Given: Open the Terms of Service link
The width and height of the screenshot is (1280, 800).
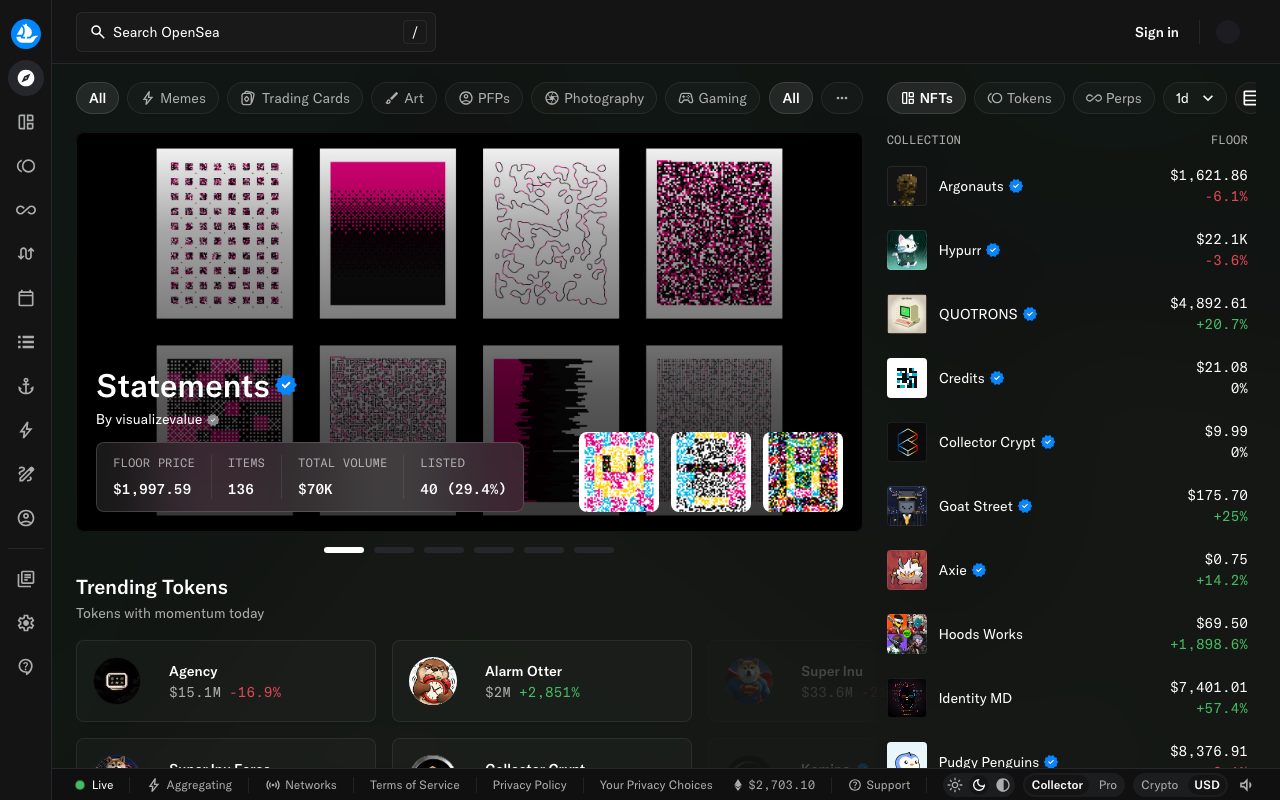Looking at the screenshot, I should [415, 785].
